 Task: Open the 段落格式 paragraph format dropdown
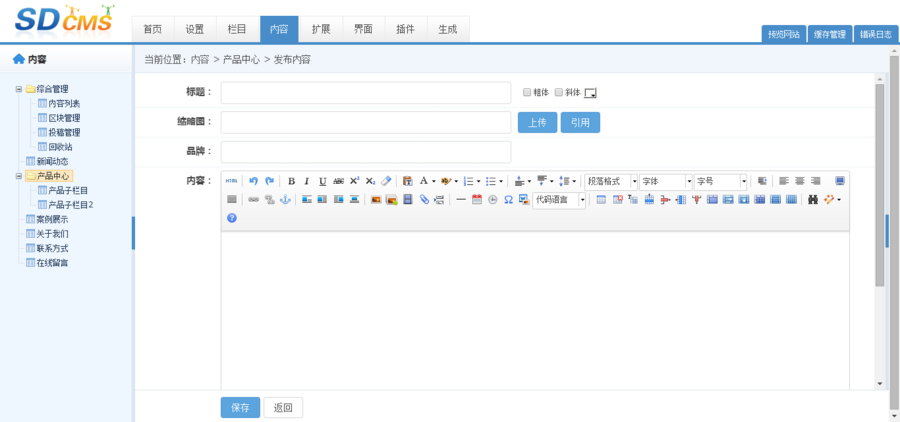coord(611,181)
